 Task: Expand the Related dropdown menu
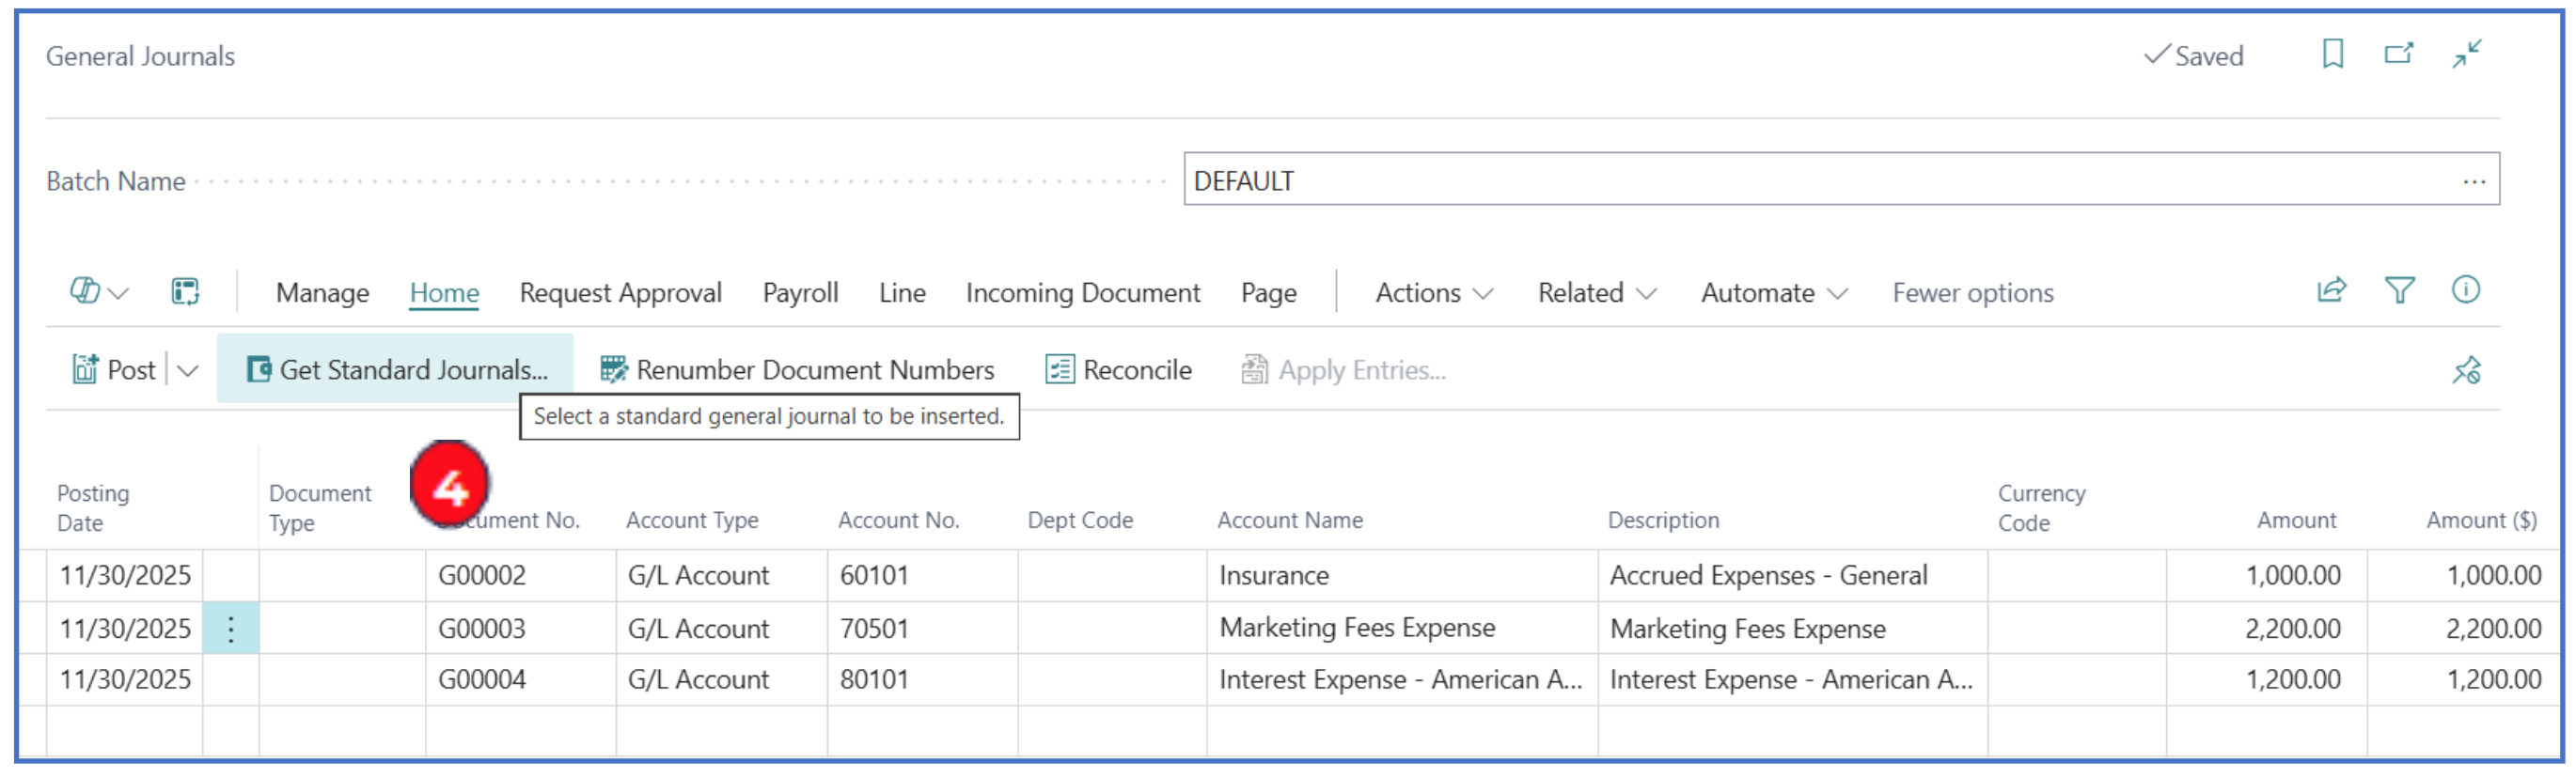point(1596,293)
